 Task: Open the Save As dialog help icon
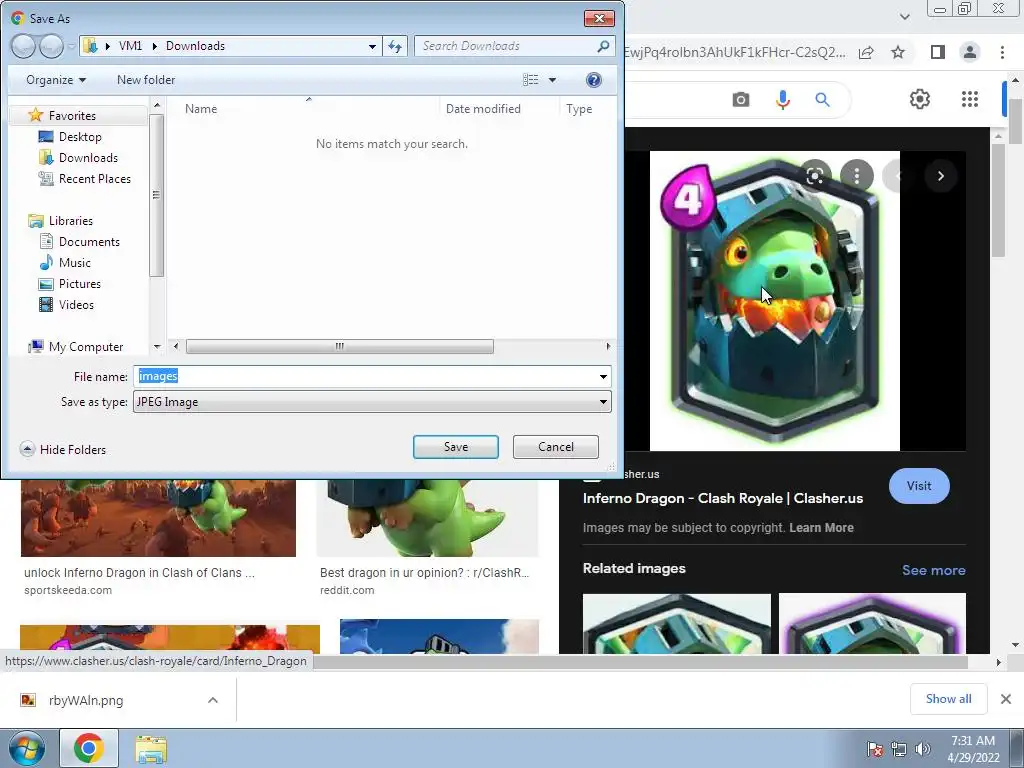(x=594, y=80)
